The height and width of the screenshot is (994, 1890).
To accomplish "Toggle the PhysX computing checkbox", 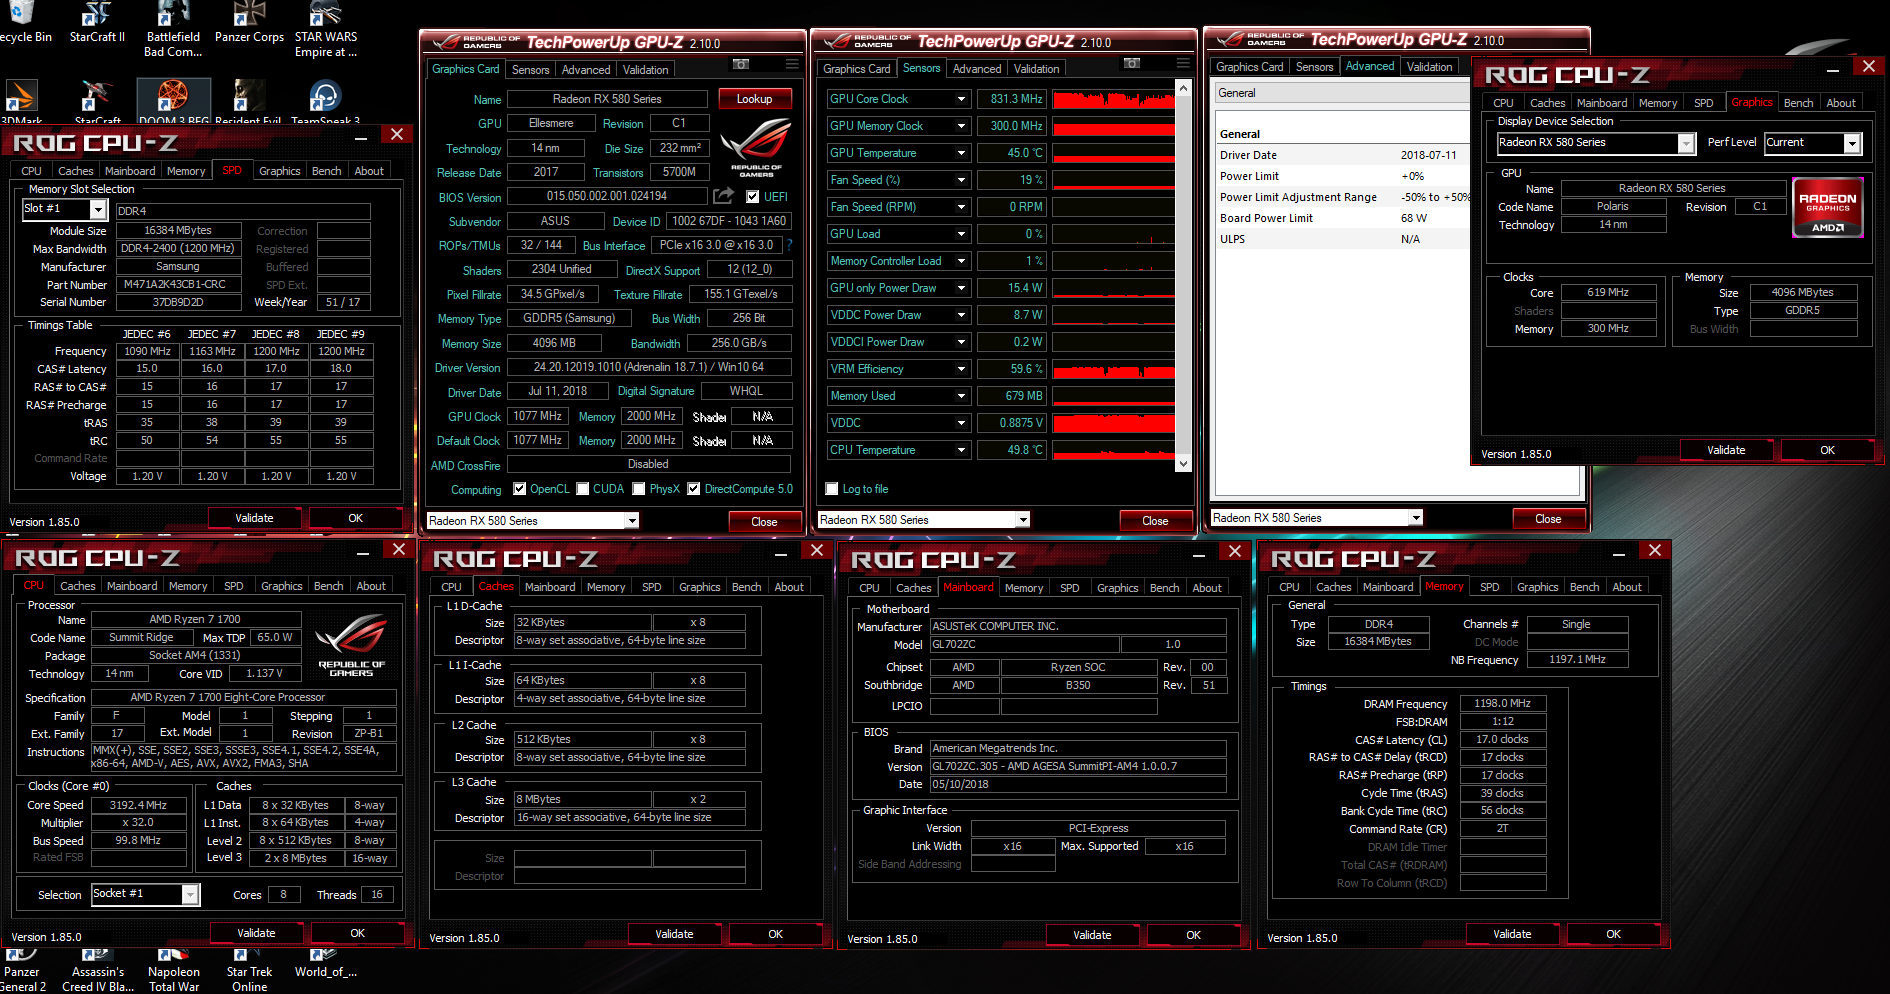I will tap(638, 489).
